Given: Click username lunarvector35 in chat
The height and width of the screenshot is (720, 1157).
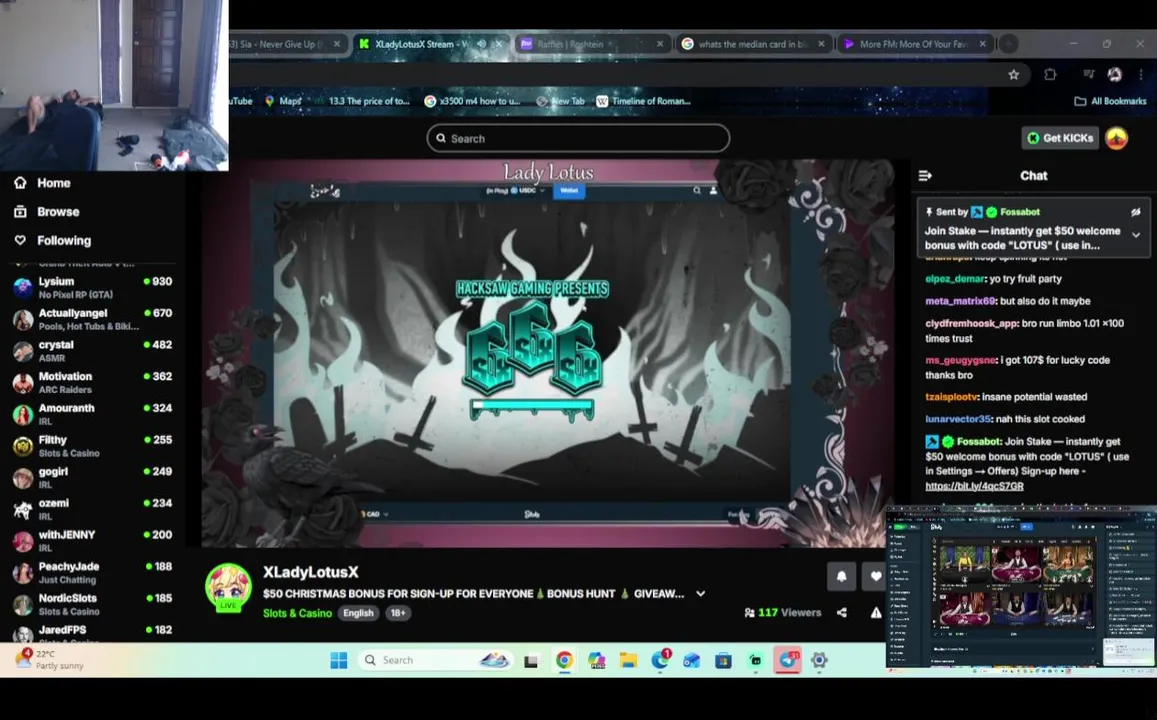Looking at the screenshot, I should 958,419.
